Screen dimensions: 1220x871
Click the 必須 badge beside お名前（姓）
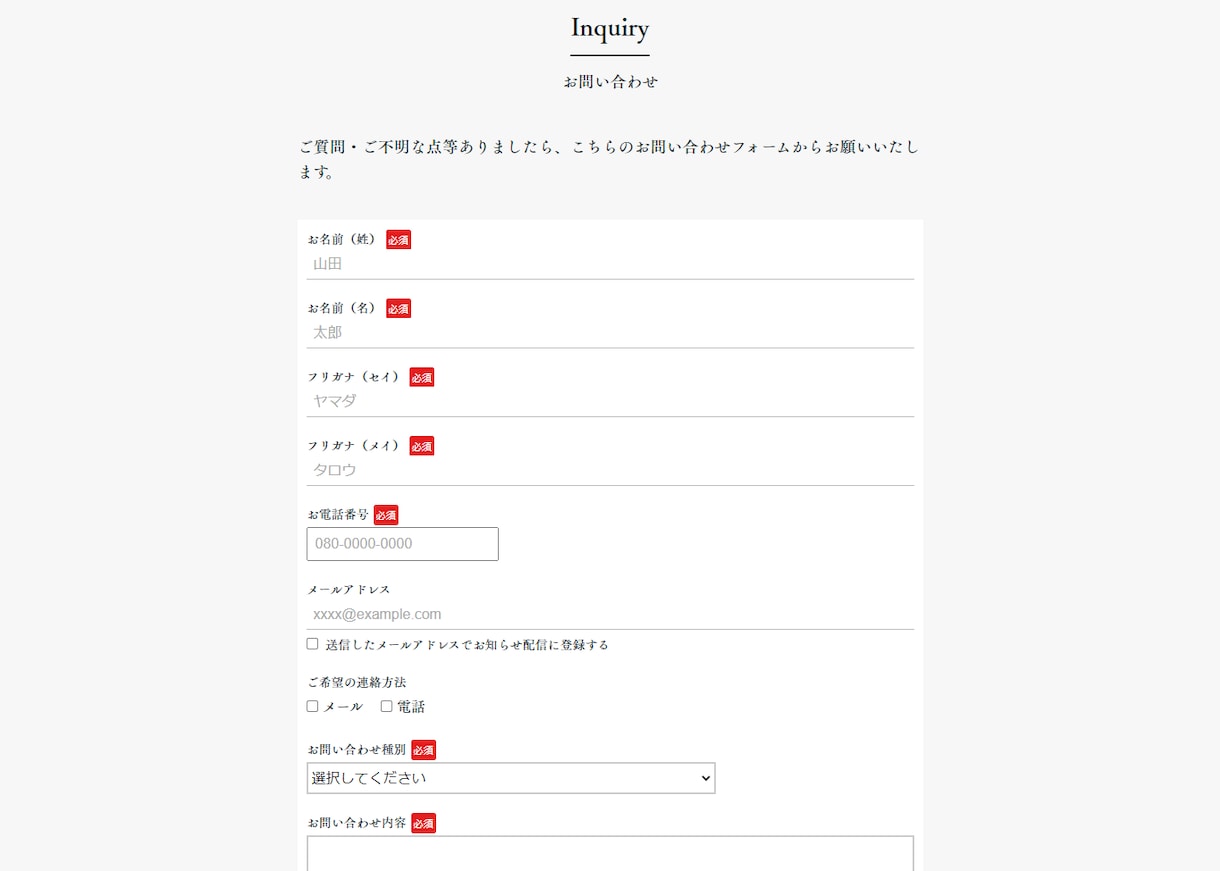pos(399,240)
